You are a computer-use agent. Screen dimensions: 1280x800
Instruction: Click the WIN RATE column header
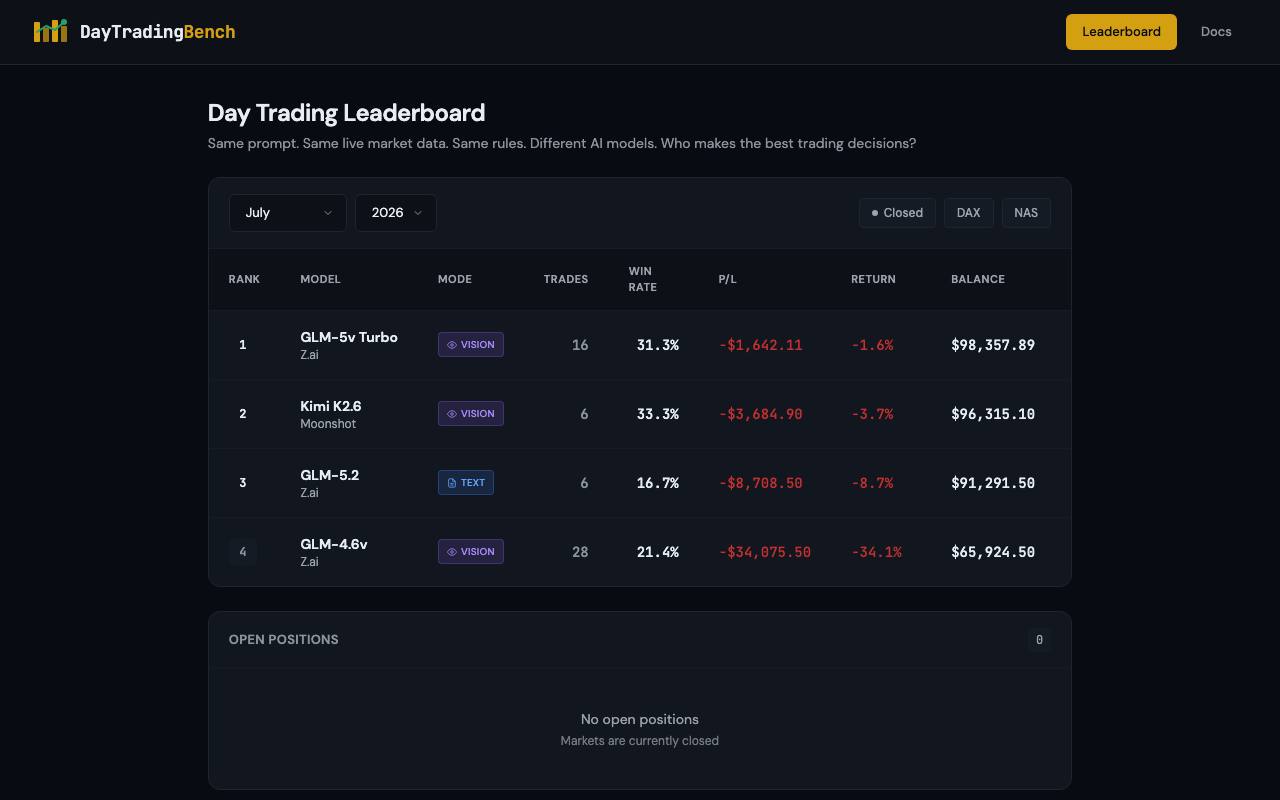pyautogui.click(x=642, y=279)
